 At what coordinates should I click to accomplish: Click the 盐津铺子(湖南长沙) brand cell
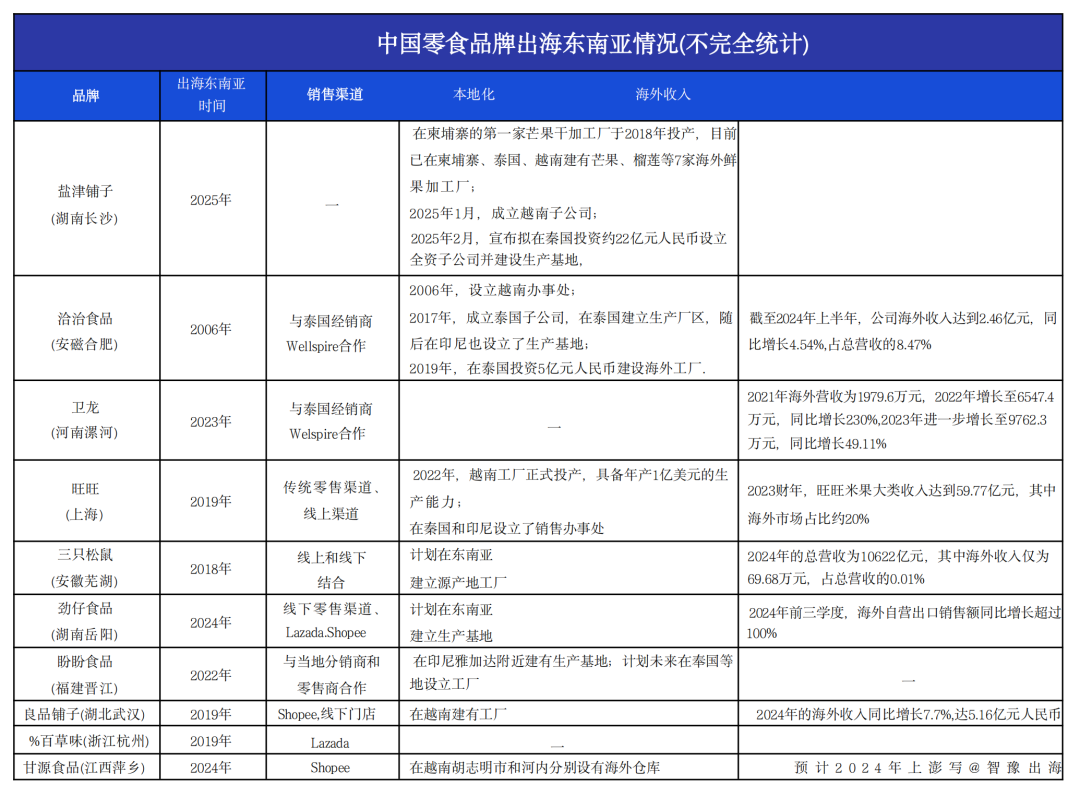click(86, 198)
